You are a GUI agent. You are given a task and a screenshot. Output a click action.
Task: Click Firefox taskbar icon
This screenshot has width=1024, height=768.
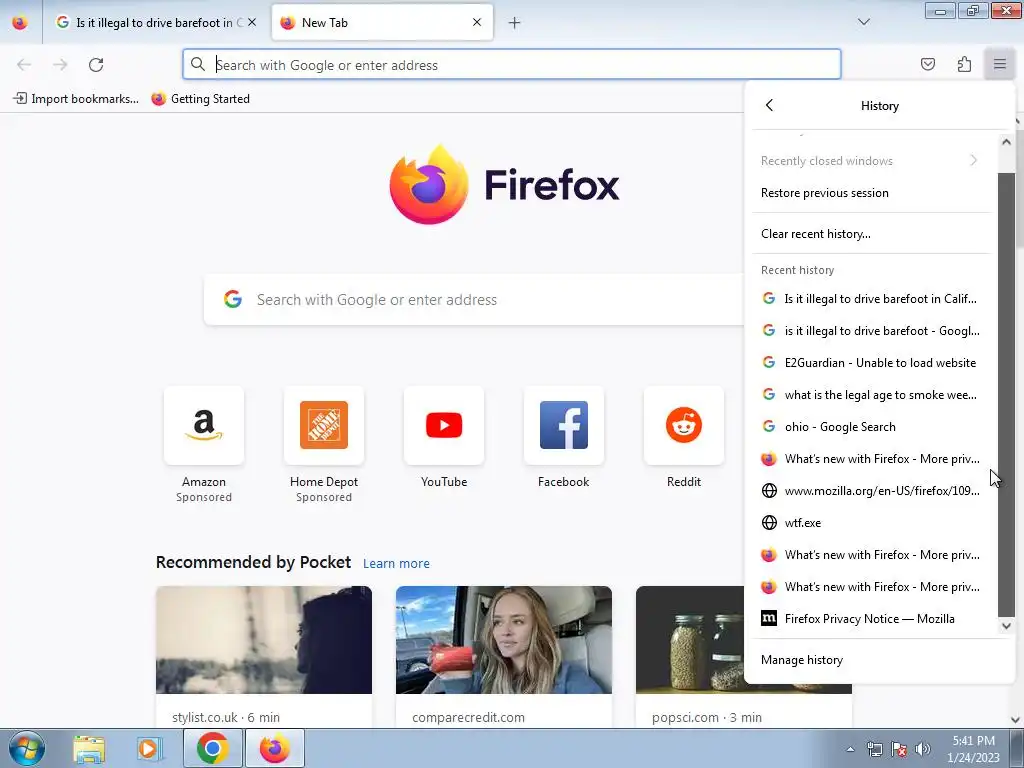tap(274, 748)
